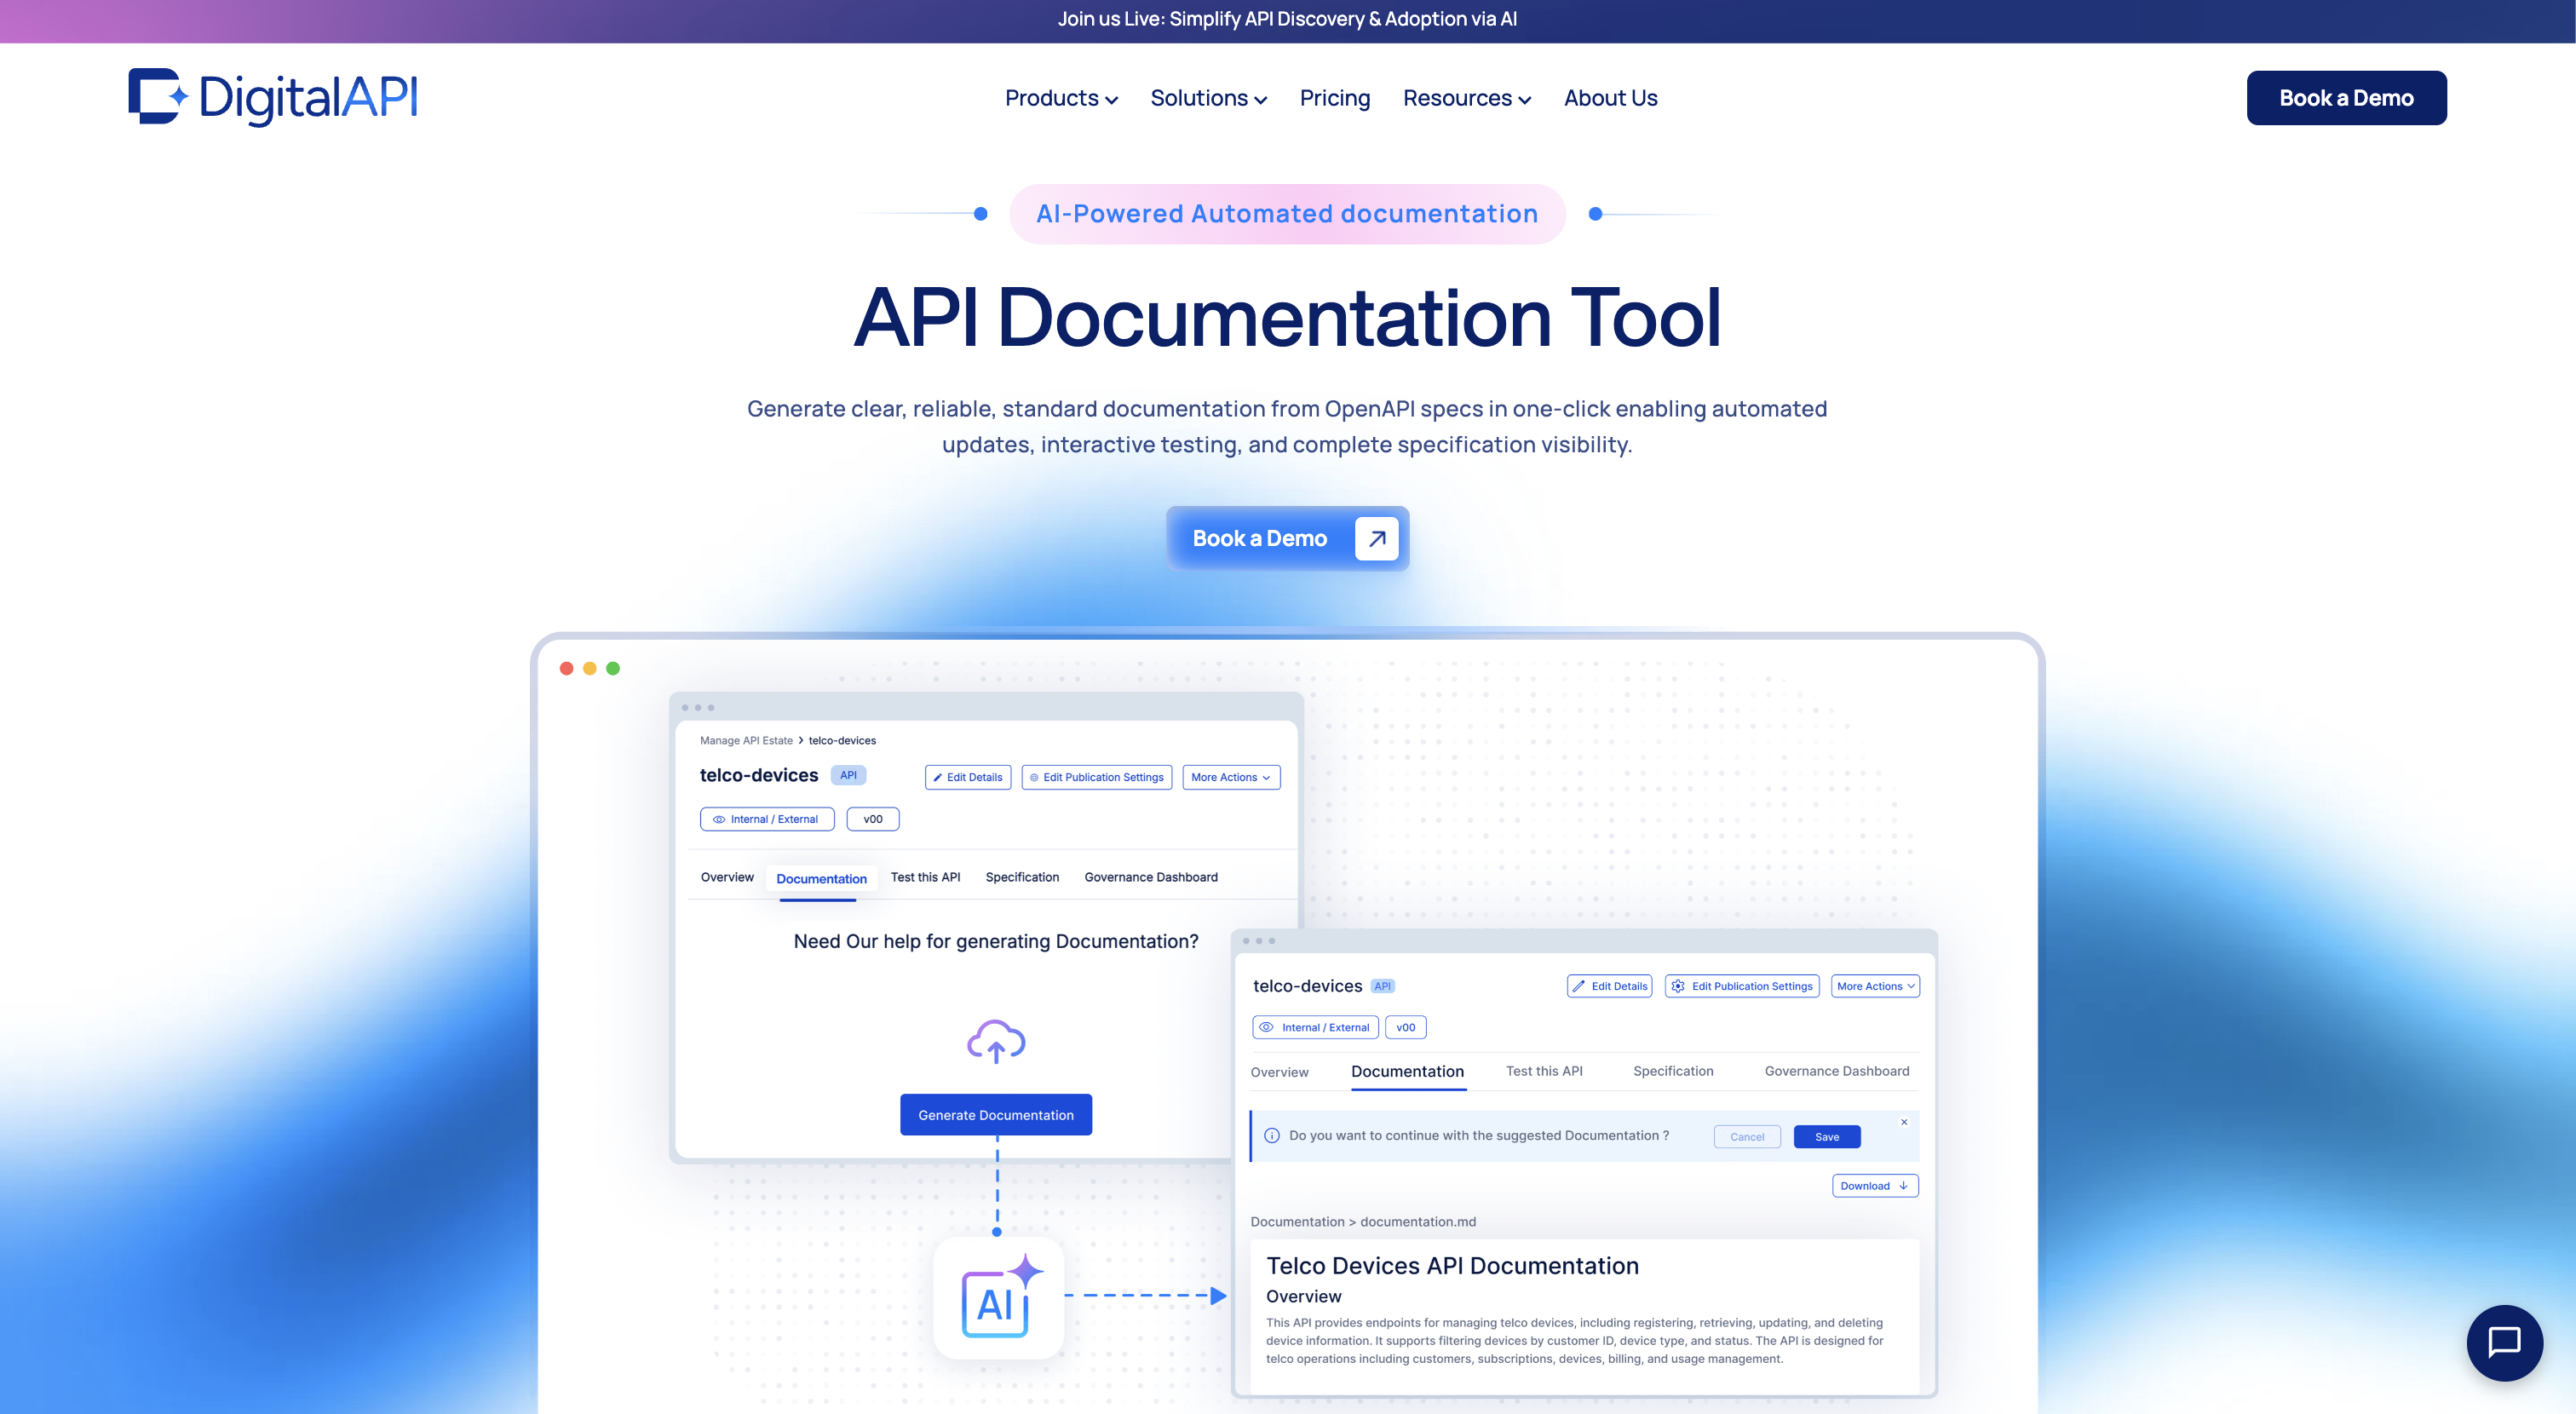Click the gear Edit Publication Settings in front window
Screen dimensions: 2576x1414
pos(1742,986)
